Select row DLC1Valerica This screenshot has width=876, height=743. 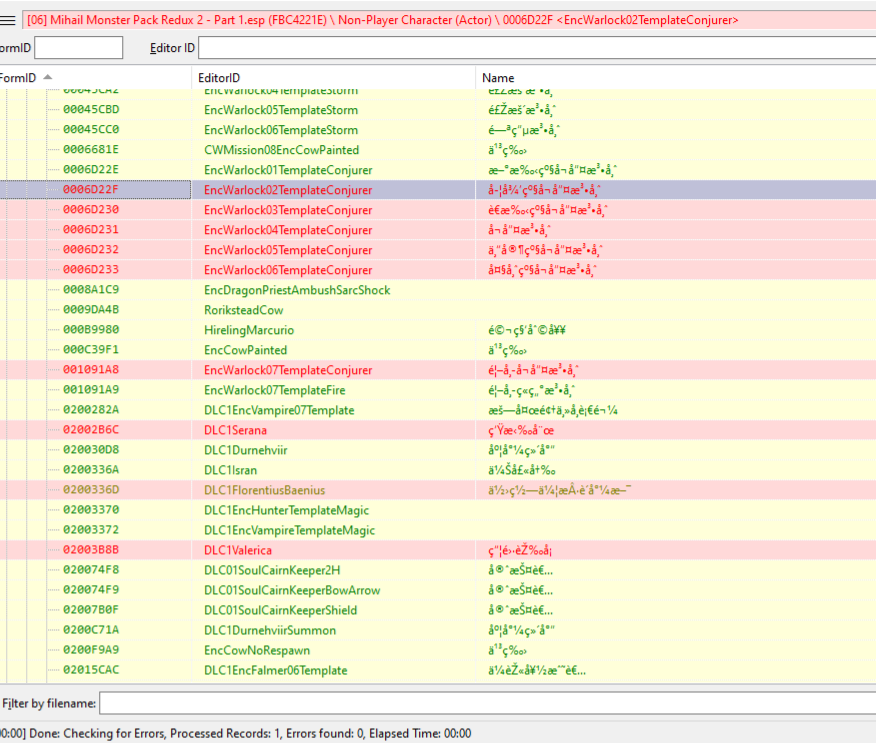tap(438, 550)
